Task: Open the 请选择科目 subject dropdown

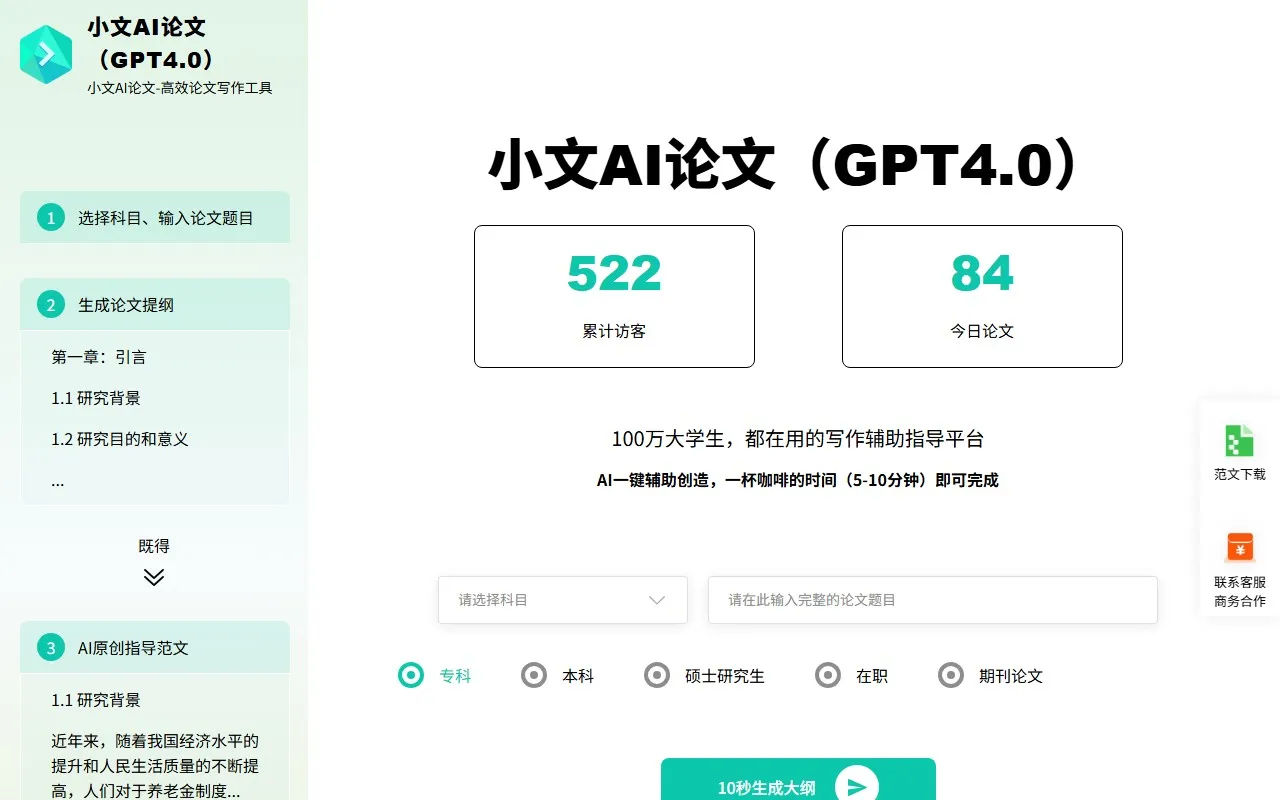Action: [x=562, y=600]
